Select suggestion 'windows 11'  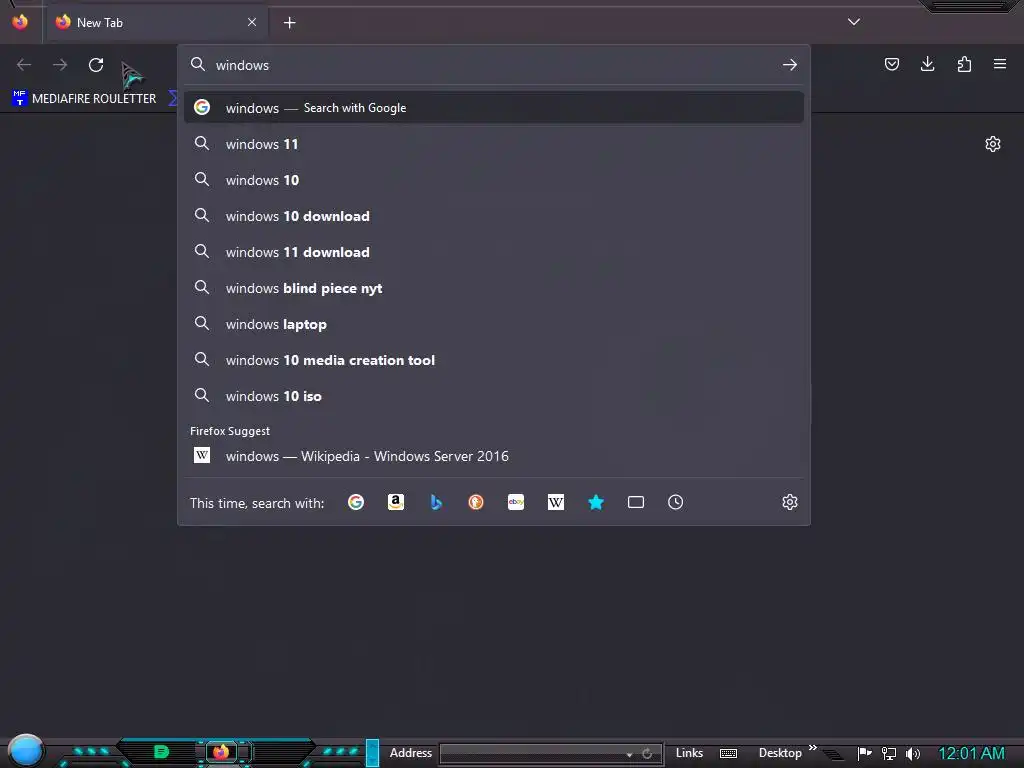click(x=494, y=144)
